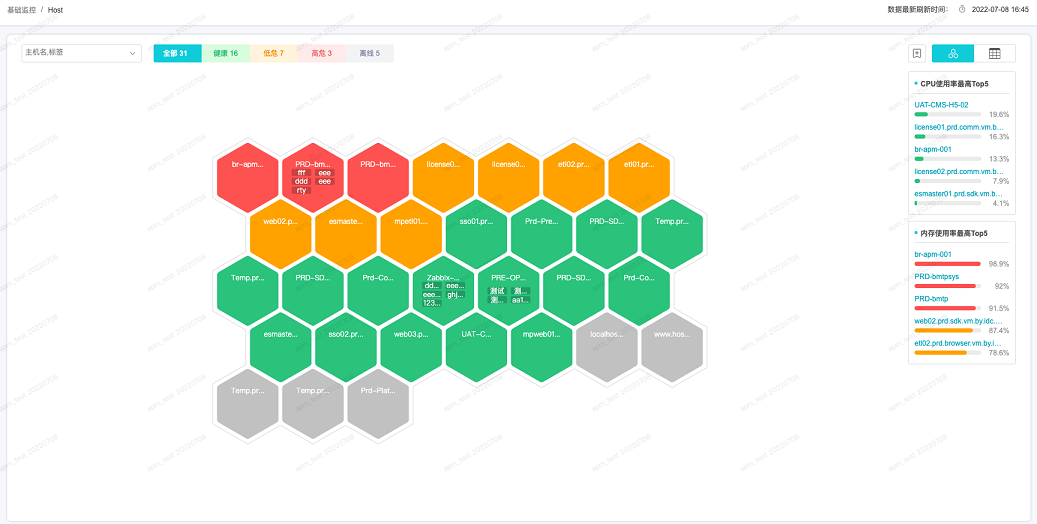Filter by low risk hosts (低危 7)
Viewport: 1037px width, 524px height.
click(273, 53)
